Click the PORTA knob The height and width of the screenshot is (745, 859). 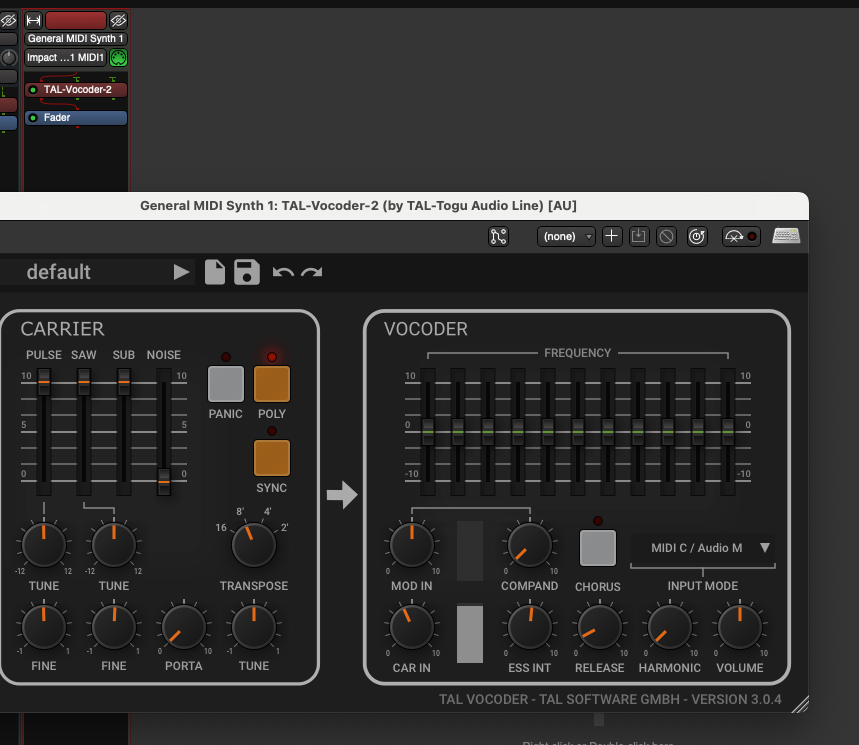point(184,627)
